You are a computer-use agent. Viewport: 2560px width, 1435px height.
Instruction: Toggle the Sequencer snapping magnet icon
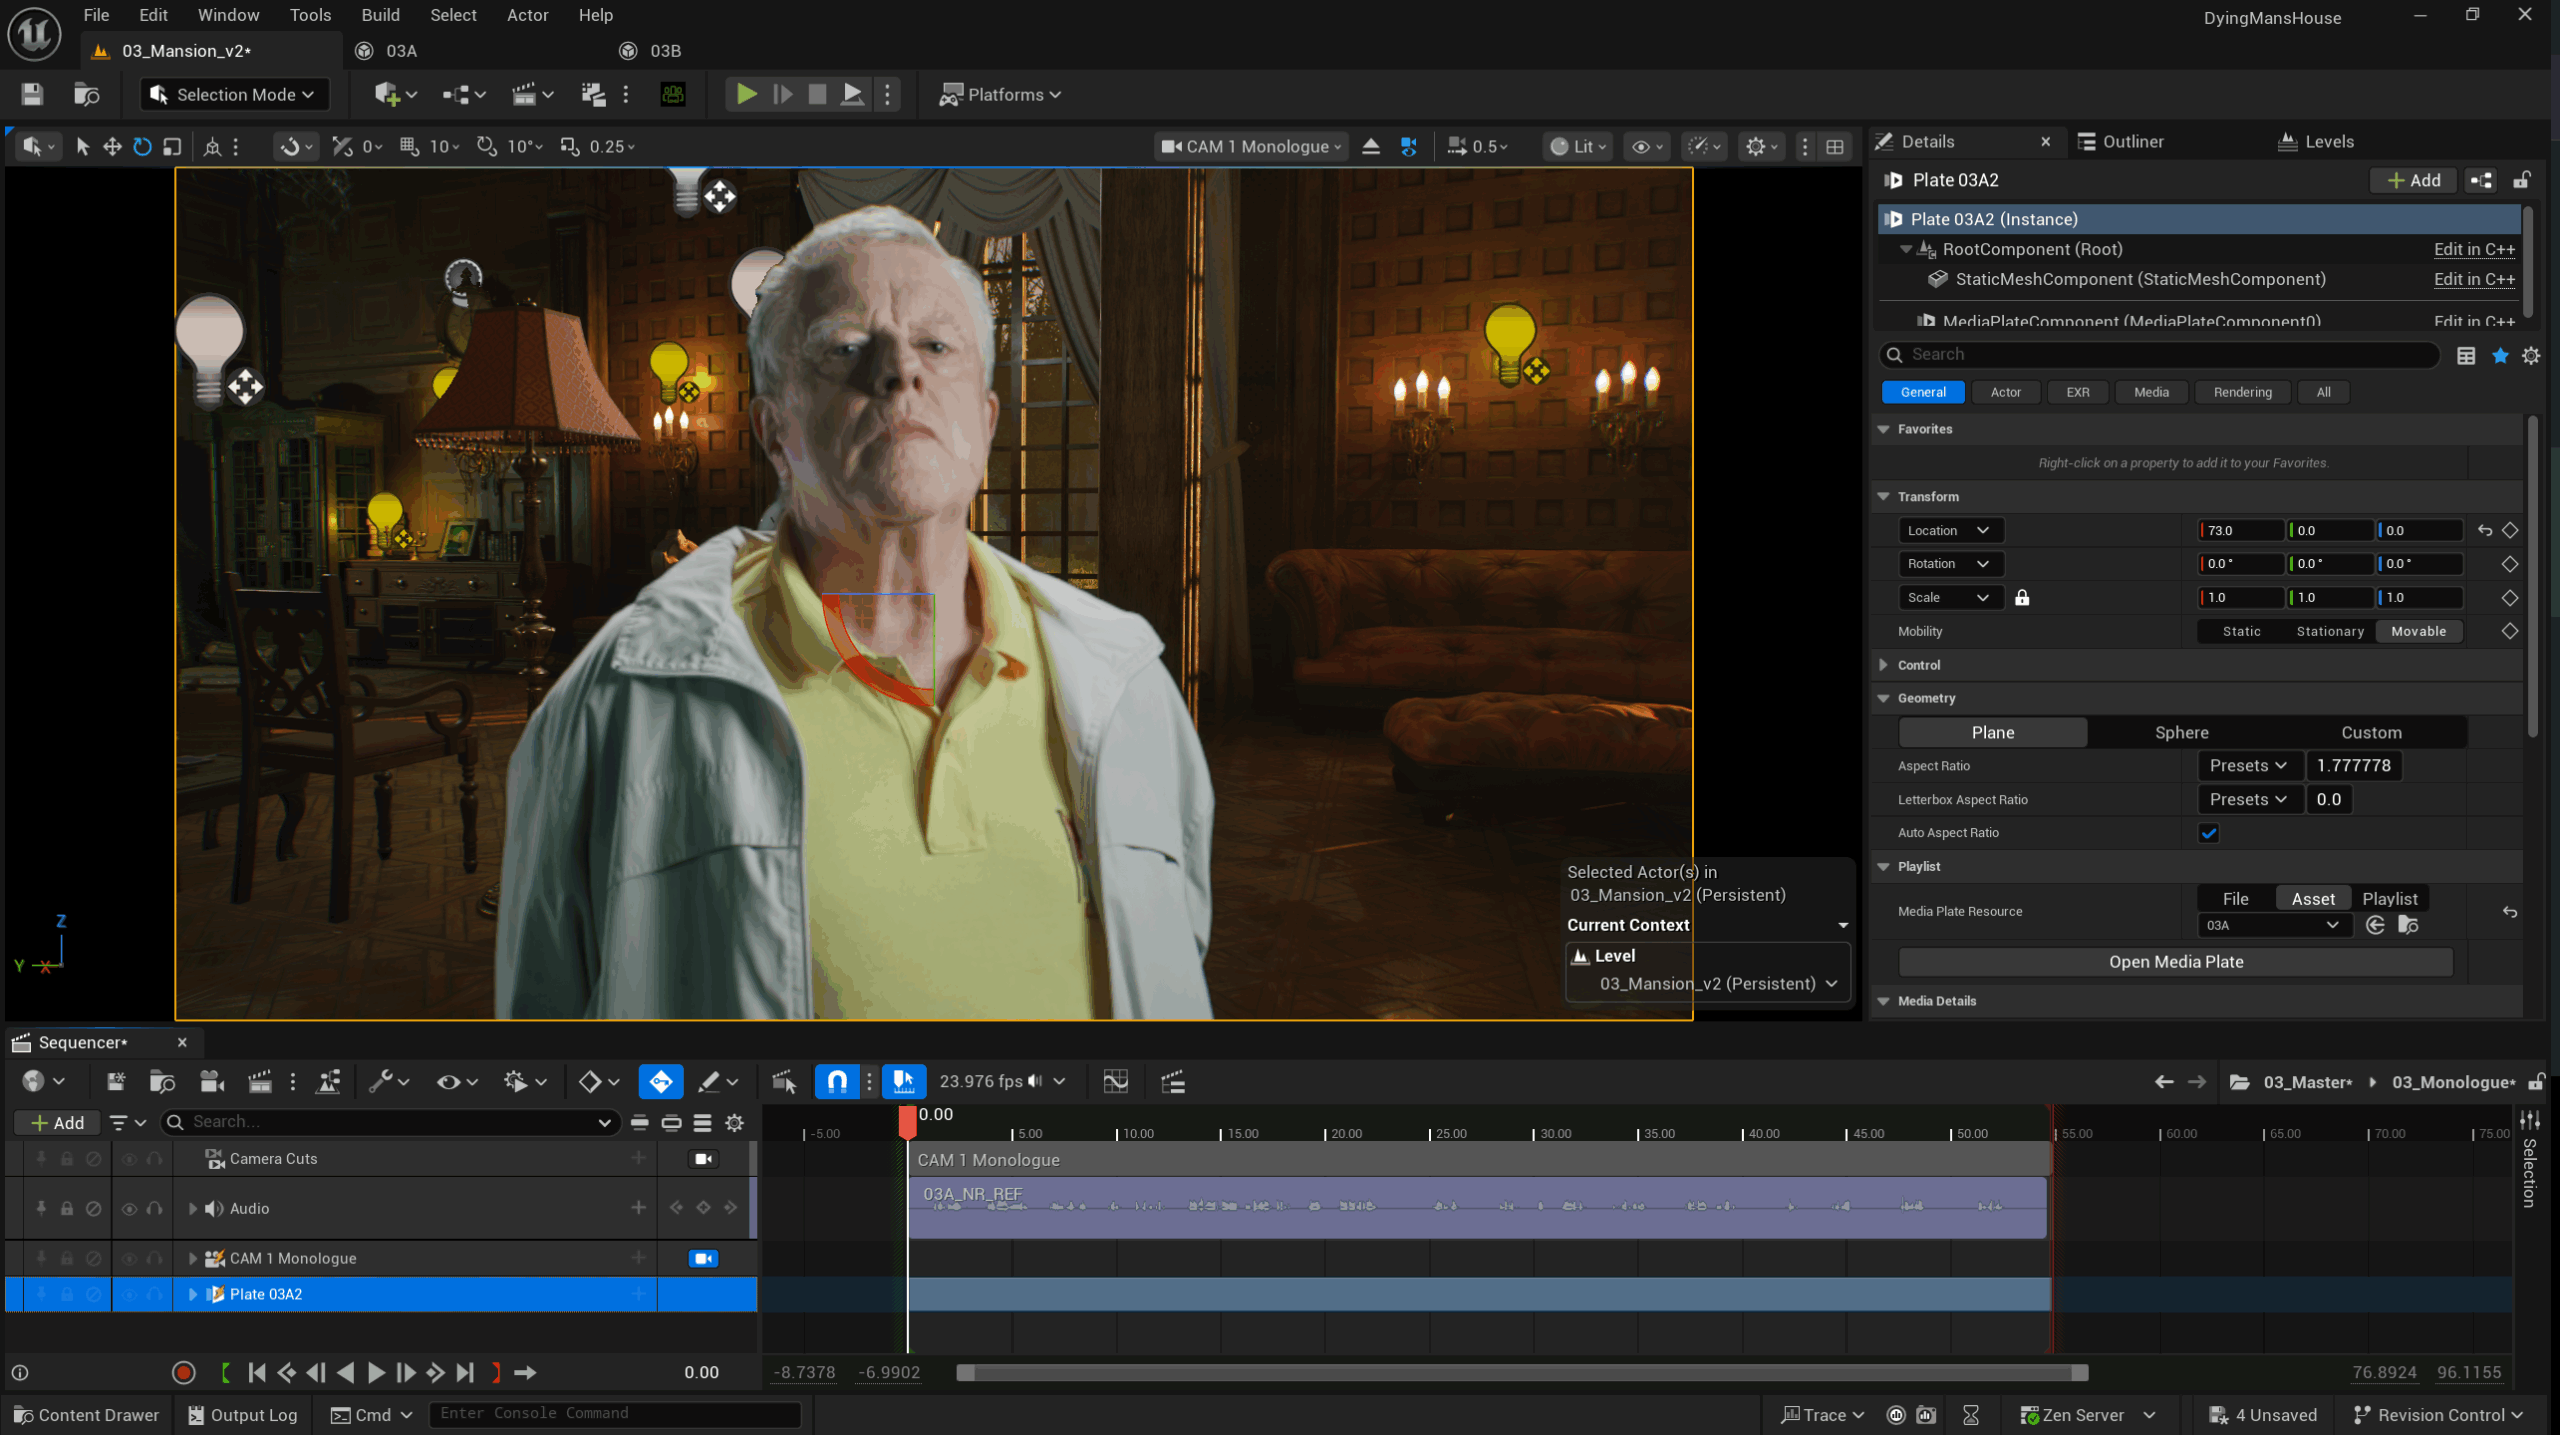(x=837, y=1081)
